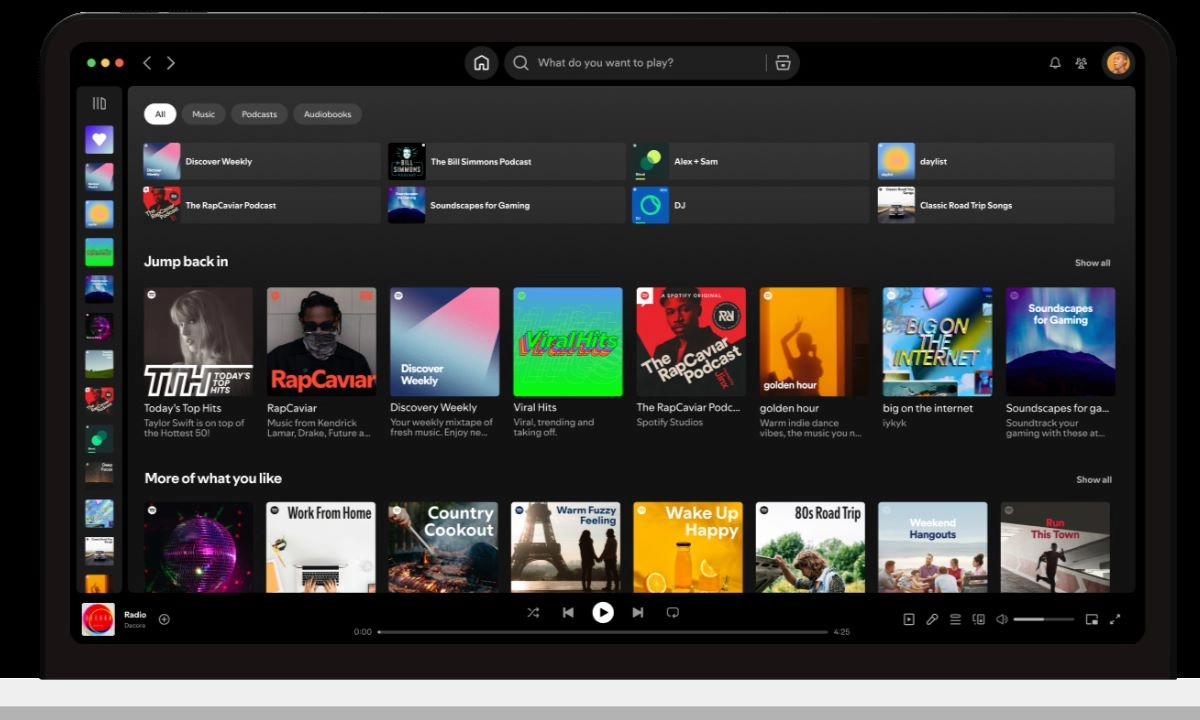Open the browse icon in the search bar
This screenshot has height=720, width=1200.
783,62
